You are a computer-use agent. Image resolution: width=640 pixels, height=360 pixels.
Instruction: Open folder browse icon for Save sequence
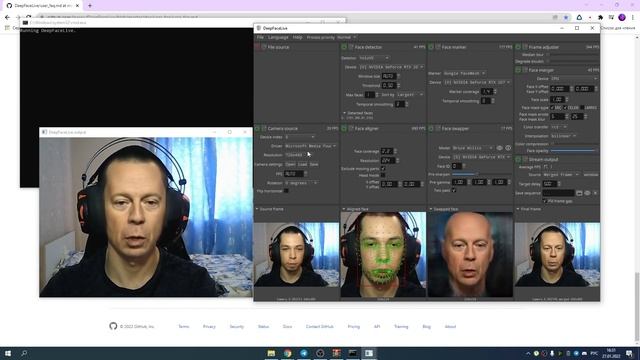(579, 193)
